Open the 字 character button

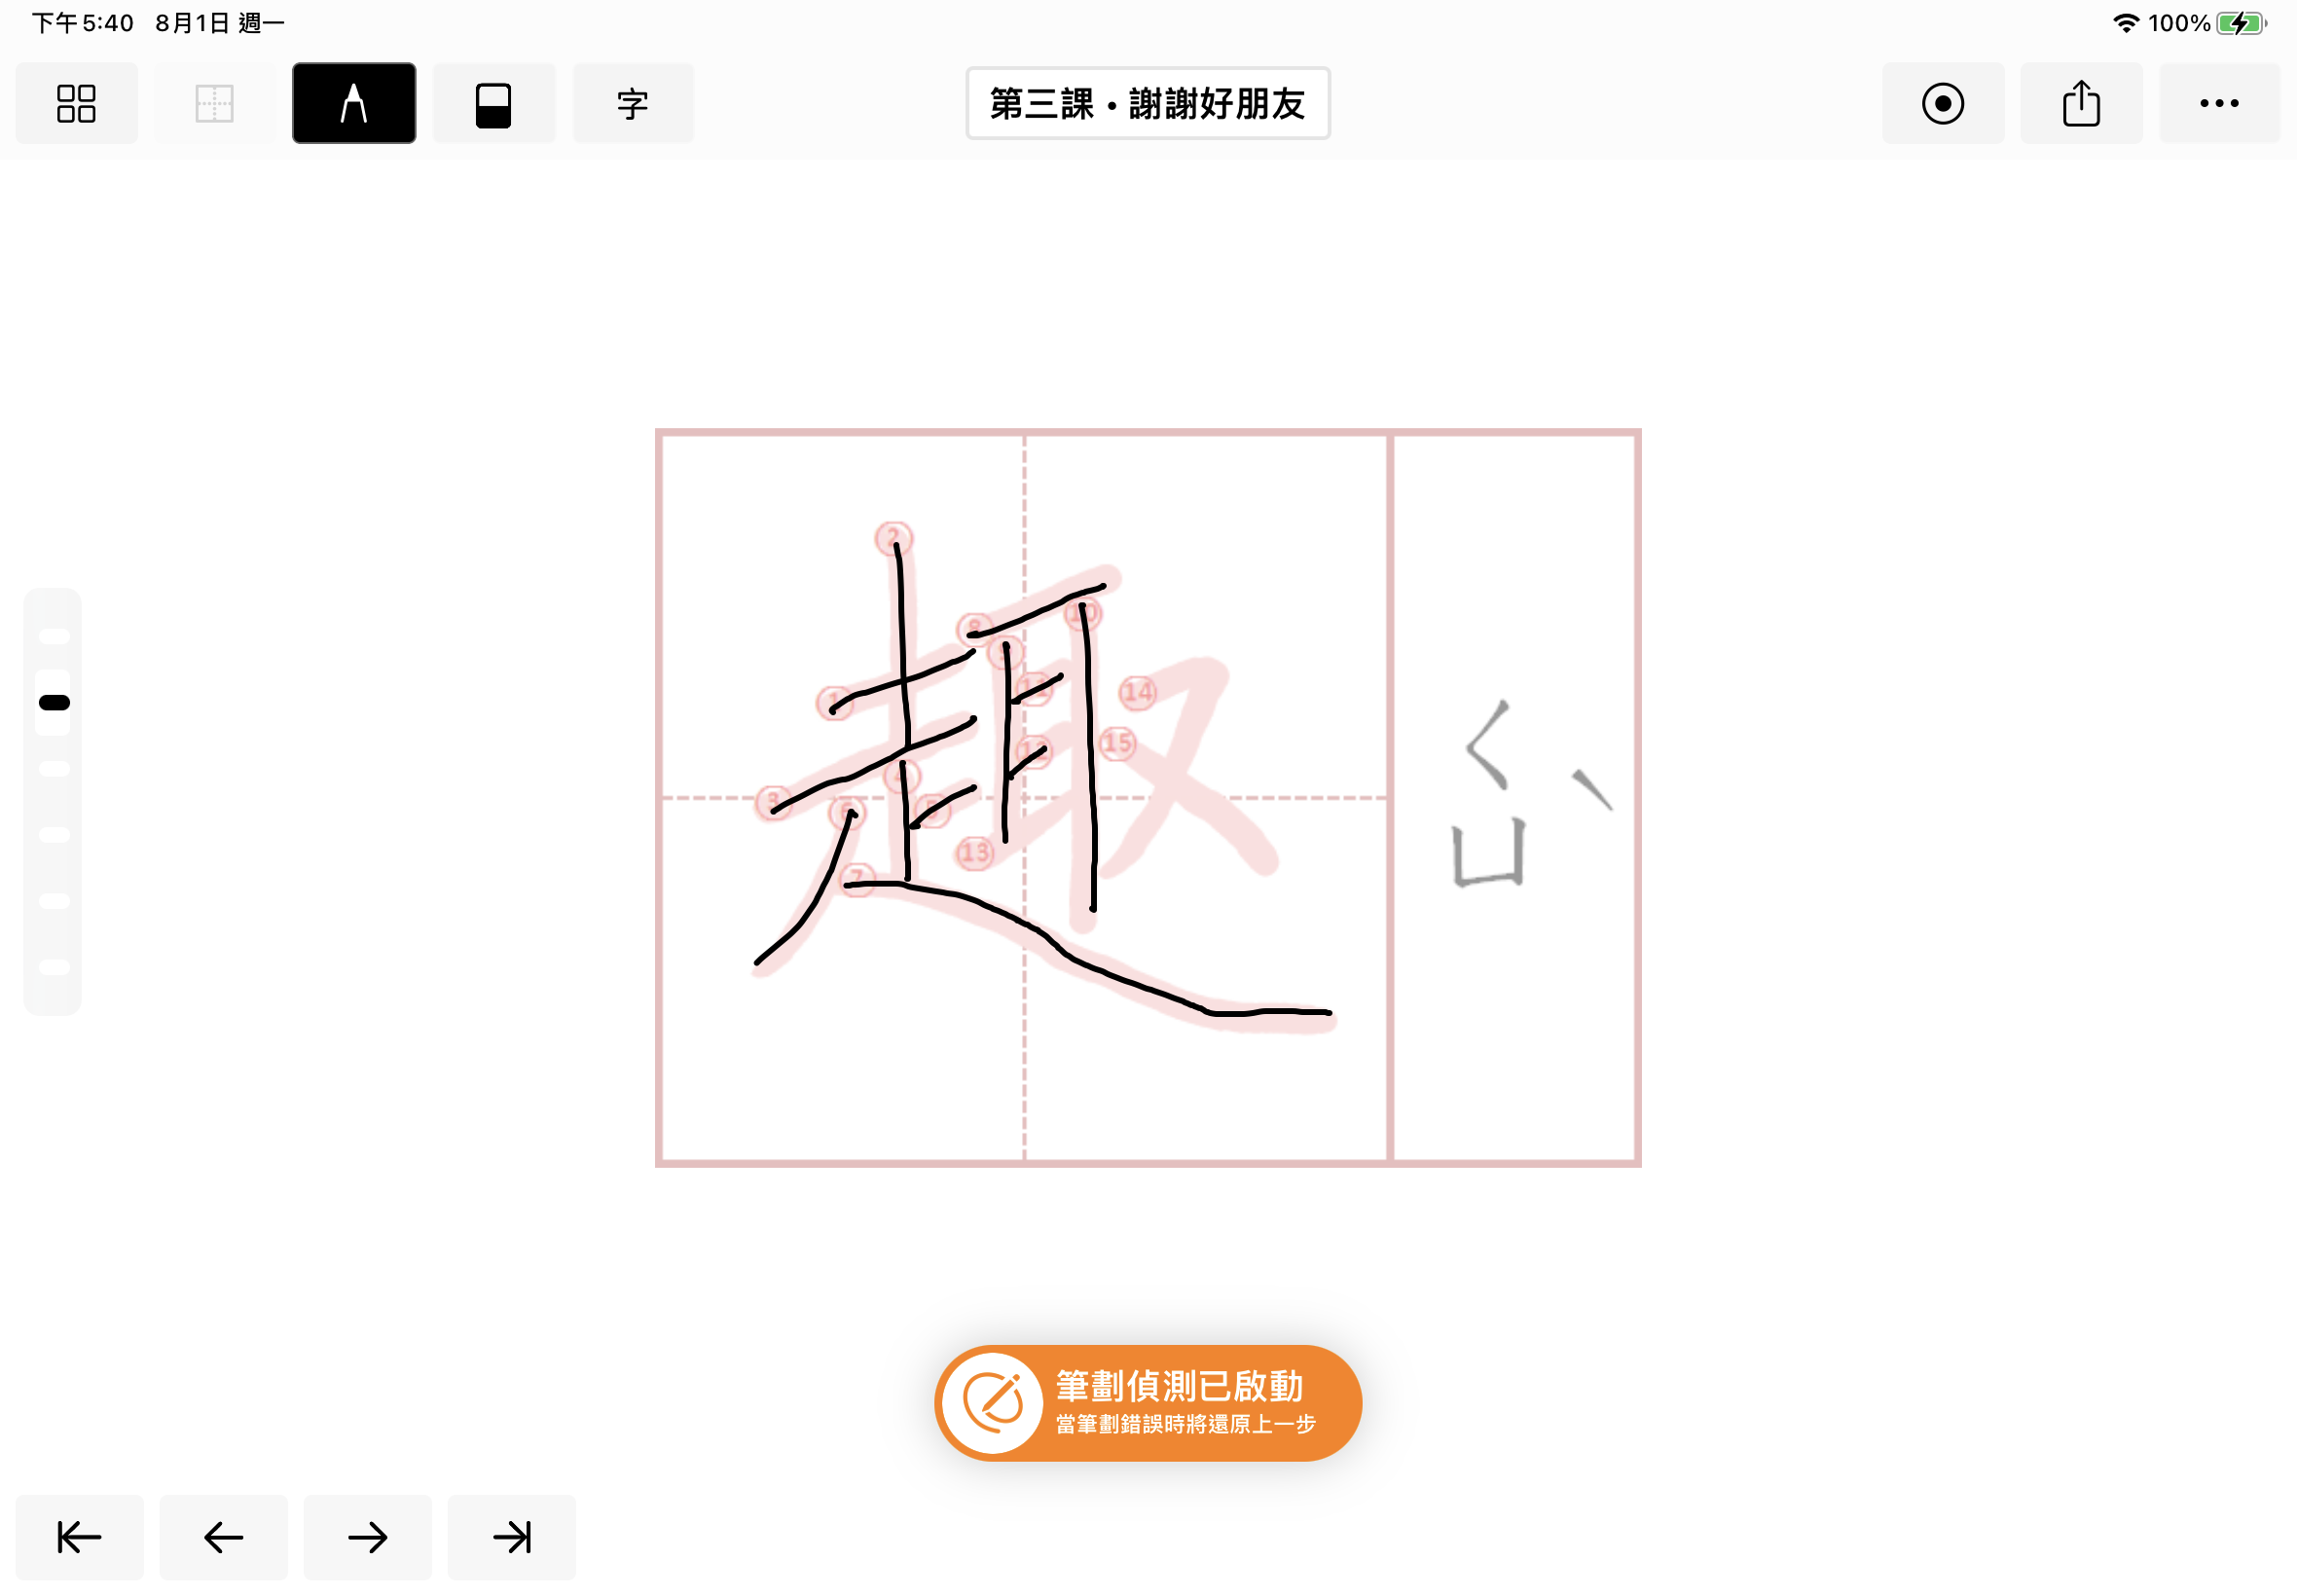pyautogui.click(x=632, y=103)
